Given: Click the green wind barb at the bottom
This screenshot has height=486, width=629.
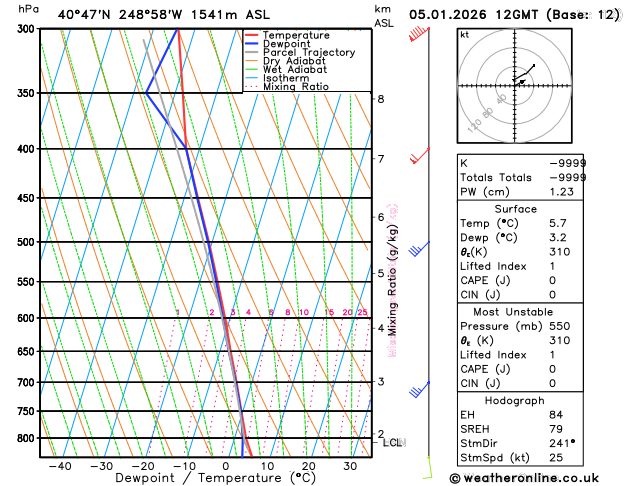Looking at the screenshot, I should click(x=428, y=466).
